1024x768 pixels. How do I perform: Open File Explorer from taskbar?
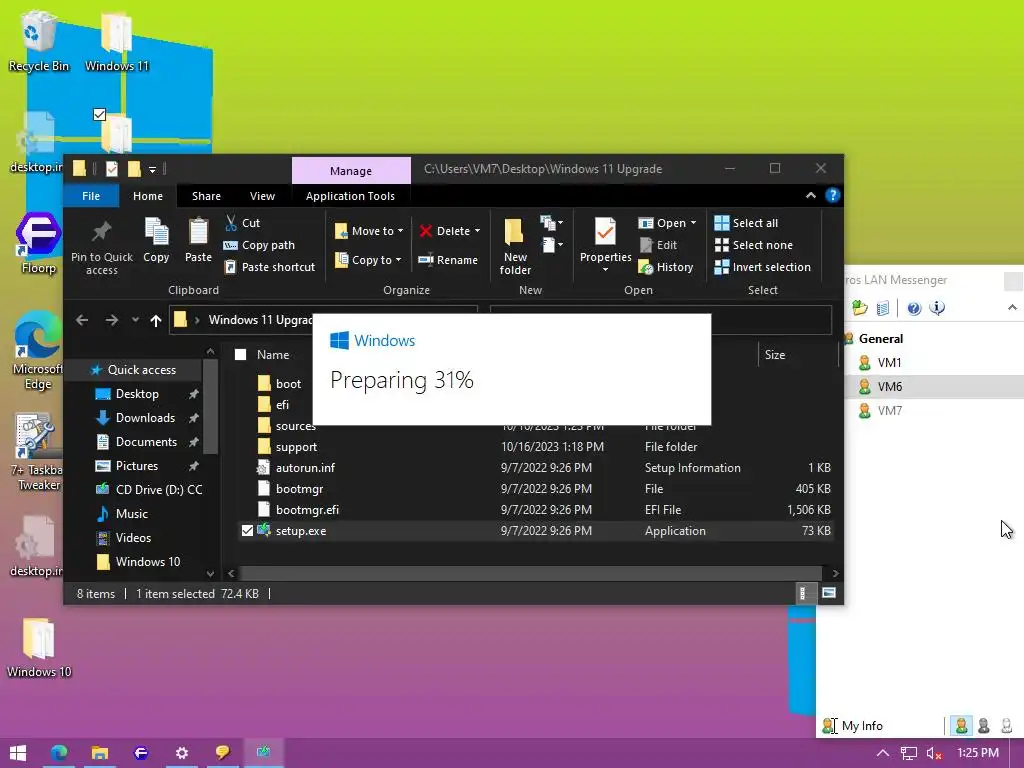point(99,752)
